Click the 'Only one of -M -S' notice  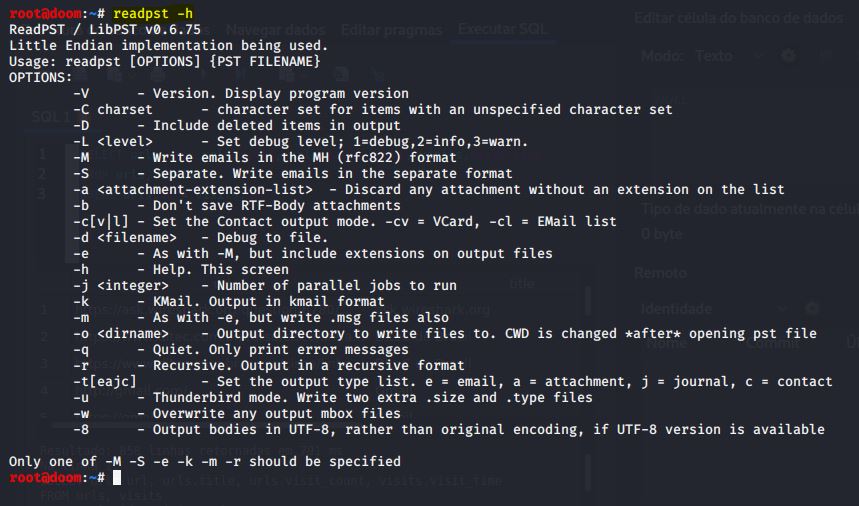click(x=204, y=461)
